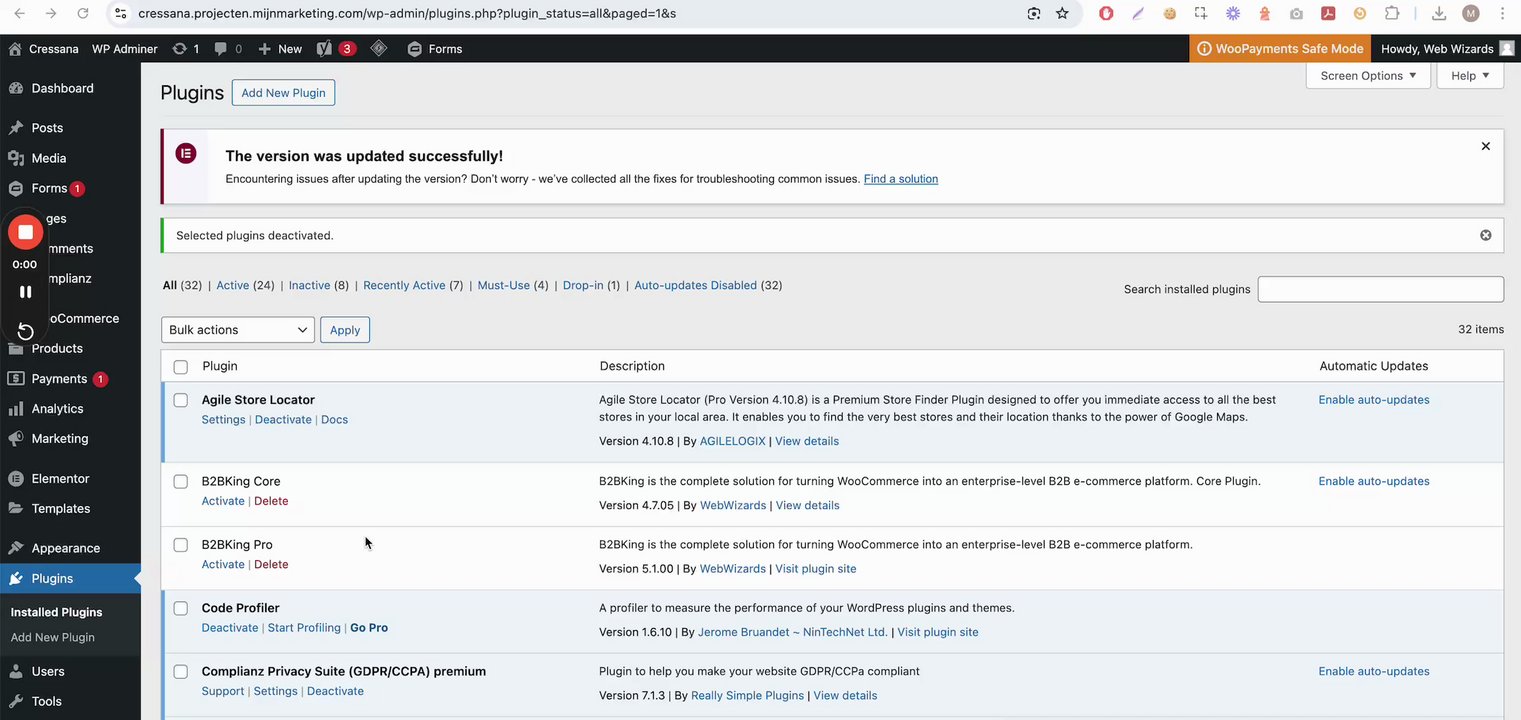Click the Yoast SEO icon in the admin bar

click(324, 49)
